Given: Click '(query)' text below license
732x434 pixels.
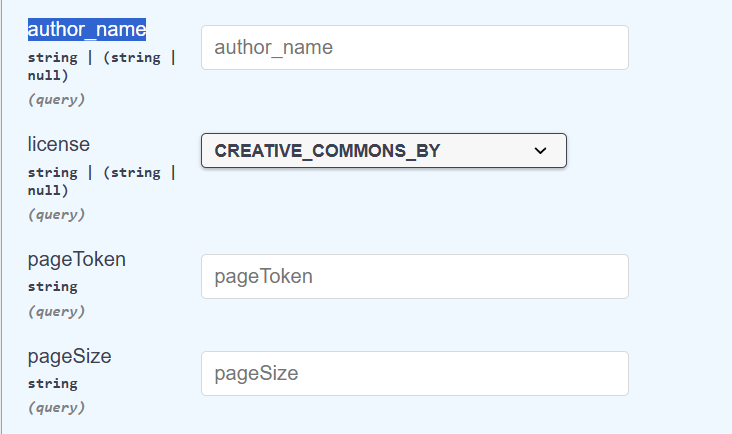Looking at the screenshot, I should pos(56,214).
